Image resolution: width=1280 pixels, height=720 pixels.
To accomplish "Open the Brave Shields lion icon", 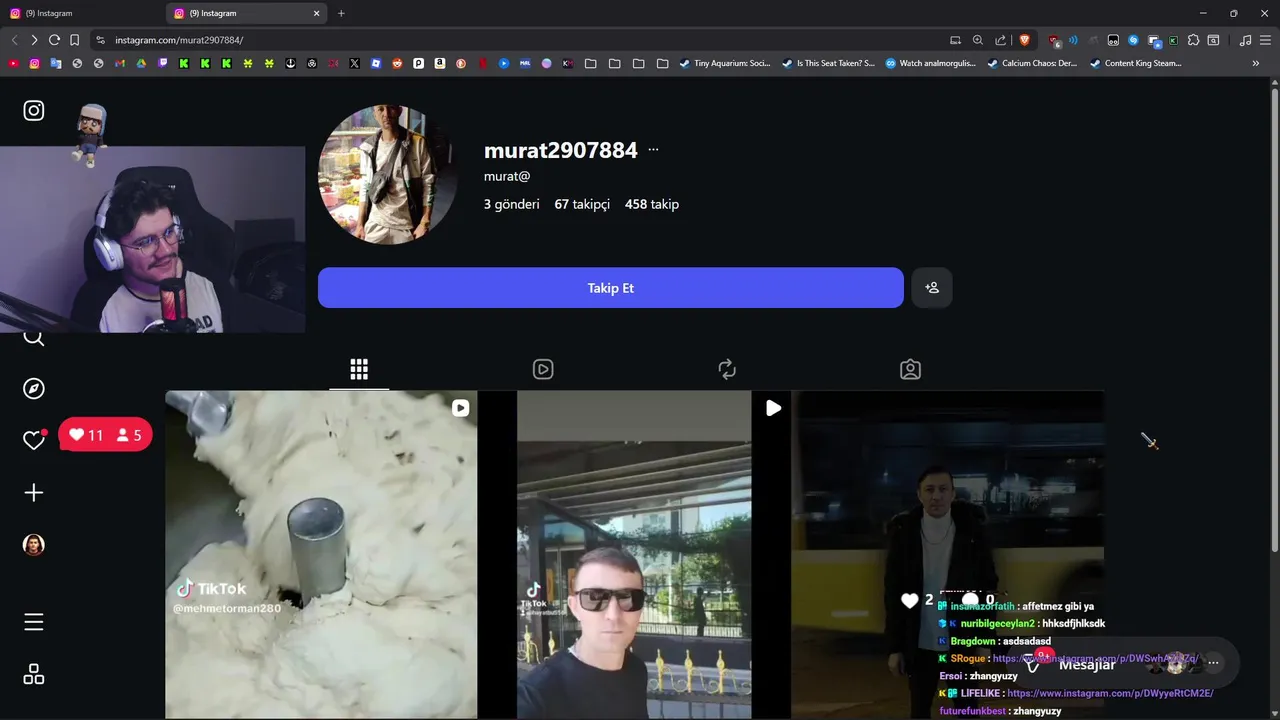I will pyautogui.click(x=1024, y=40).
